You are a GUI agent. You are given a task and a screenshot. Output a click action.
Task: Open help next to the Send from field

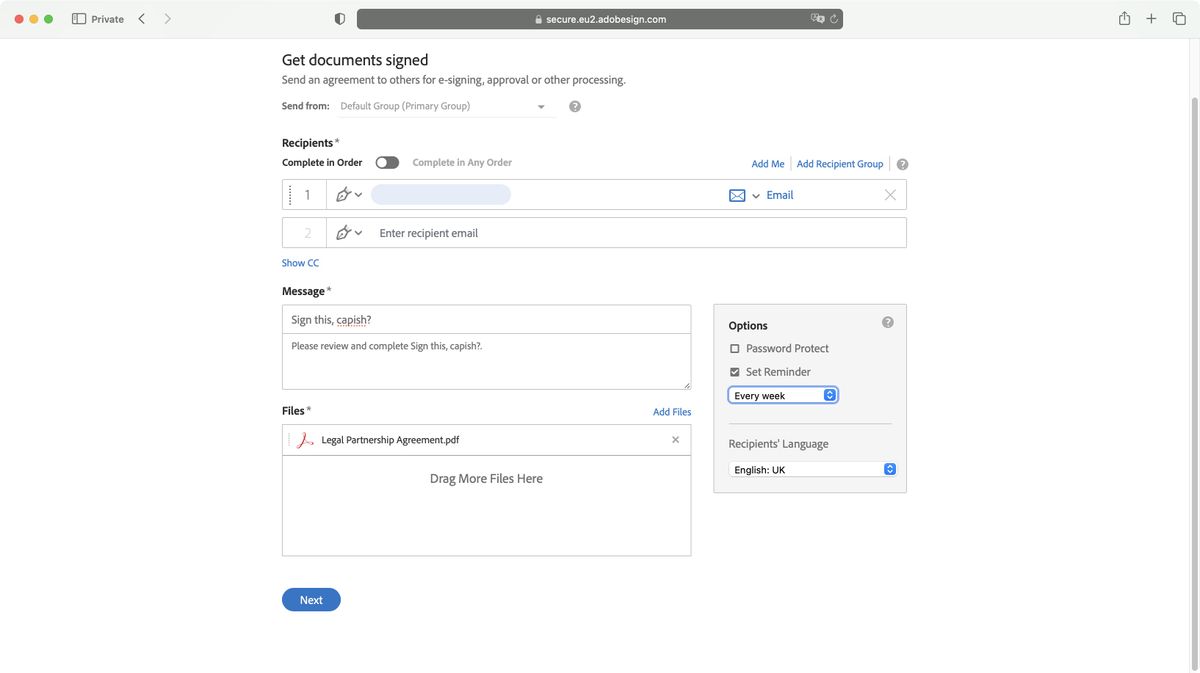tap(574, 105)
